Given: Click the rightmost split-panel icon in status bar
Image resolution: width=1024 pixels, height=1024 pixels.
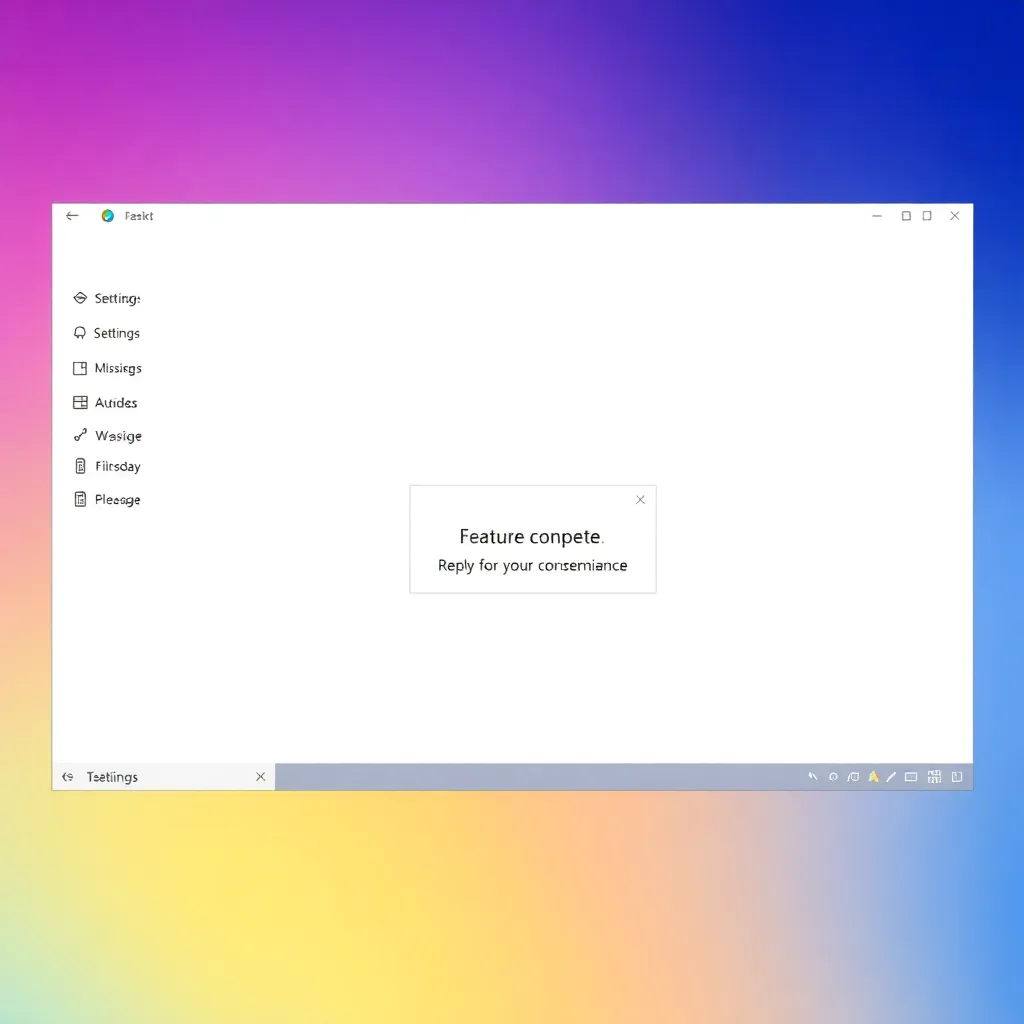Looking at the screenshot, I should tap(957, 777).
